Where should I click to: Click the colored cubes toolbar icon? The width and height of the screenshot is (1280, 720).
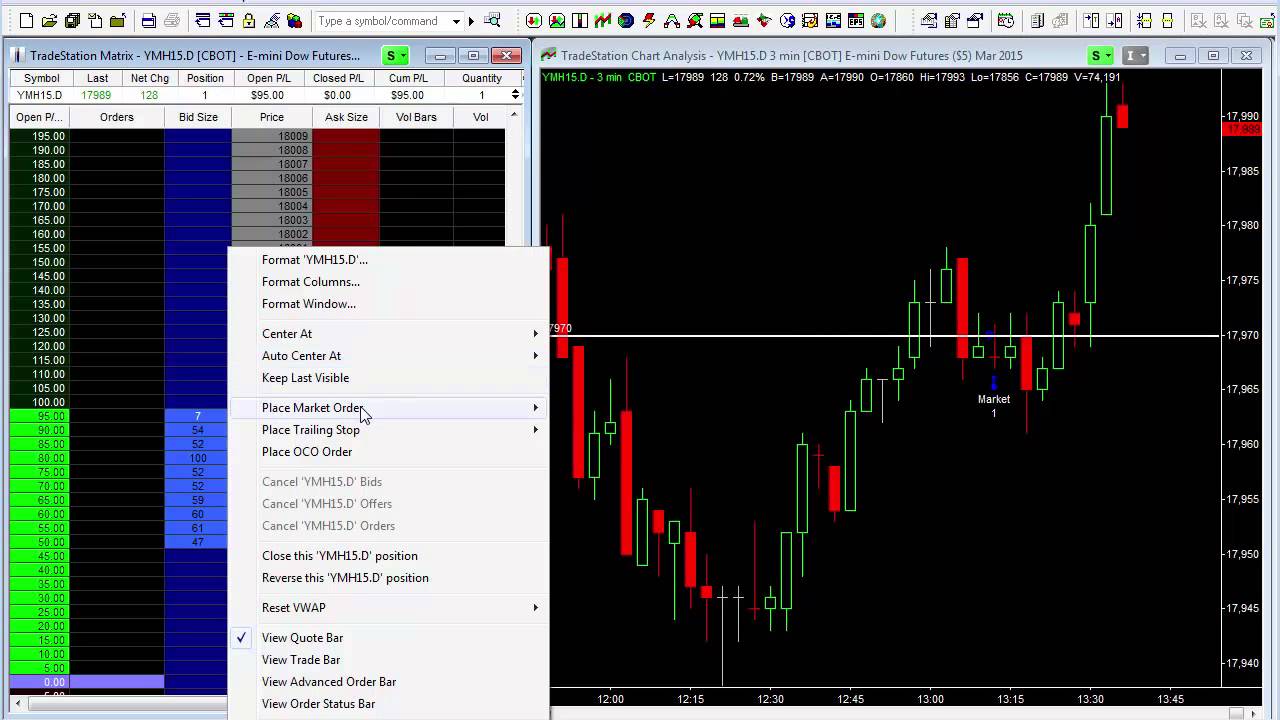coord(294,21)
